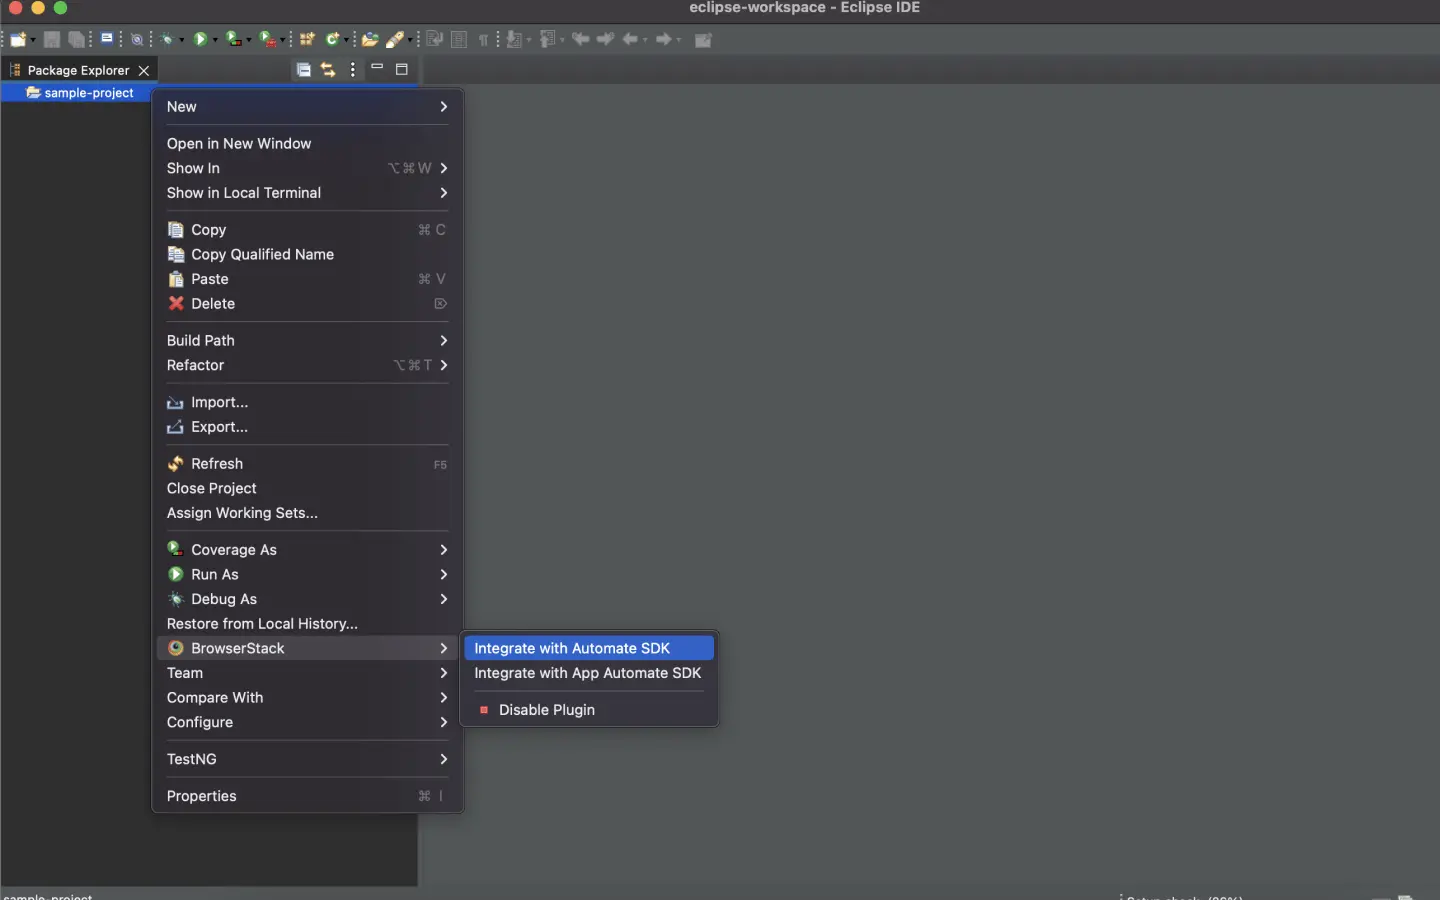Choose Integrate with App Automate SDK
This screenshot has width=1440, height=900.
(588, 673)
